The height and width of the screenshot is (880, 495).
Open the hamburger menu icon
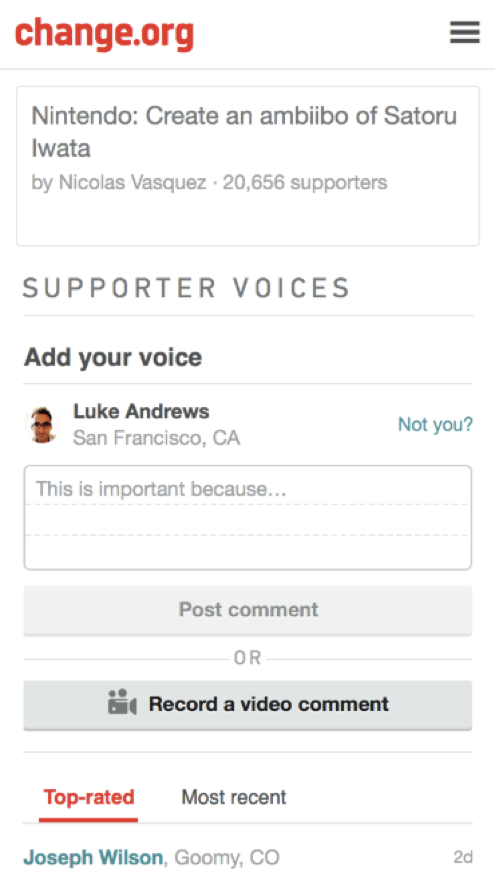coord(465,33)
